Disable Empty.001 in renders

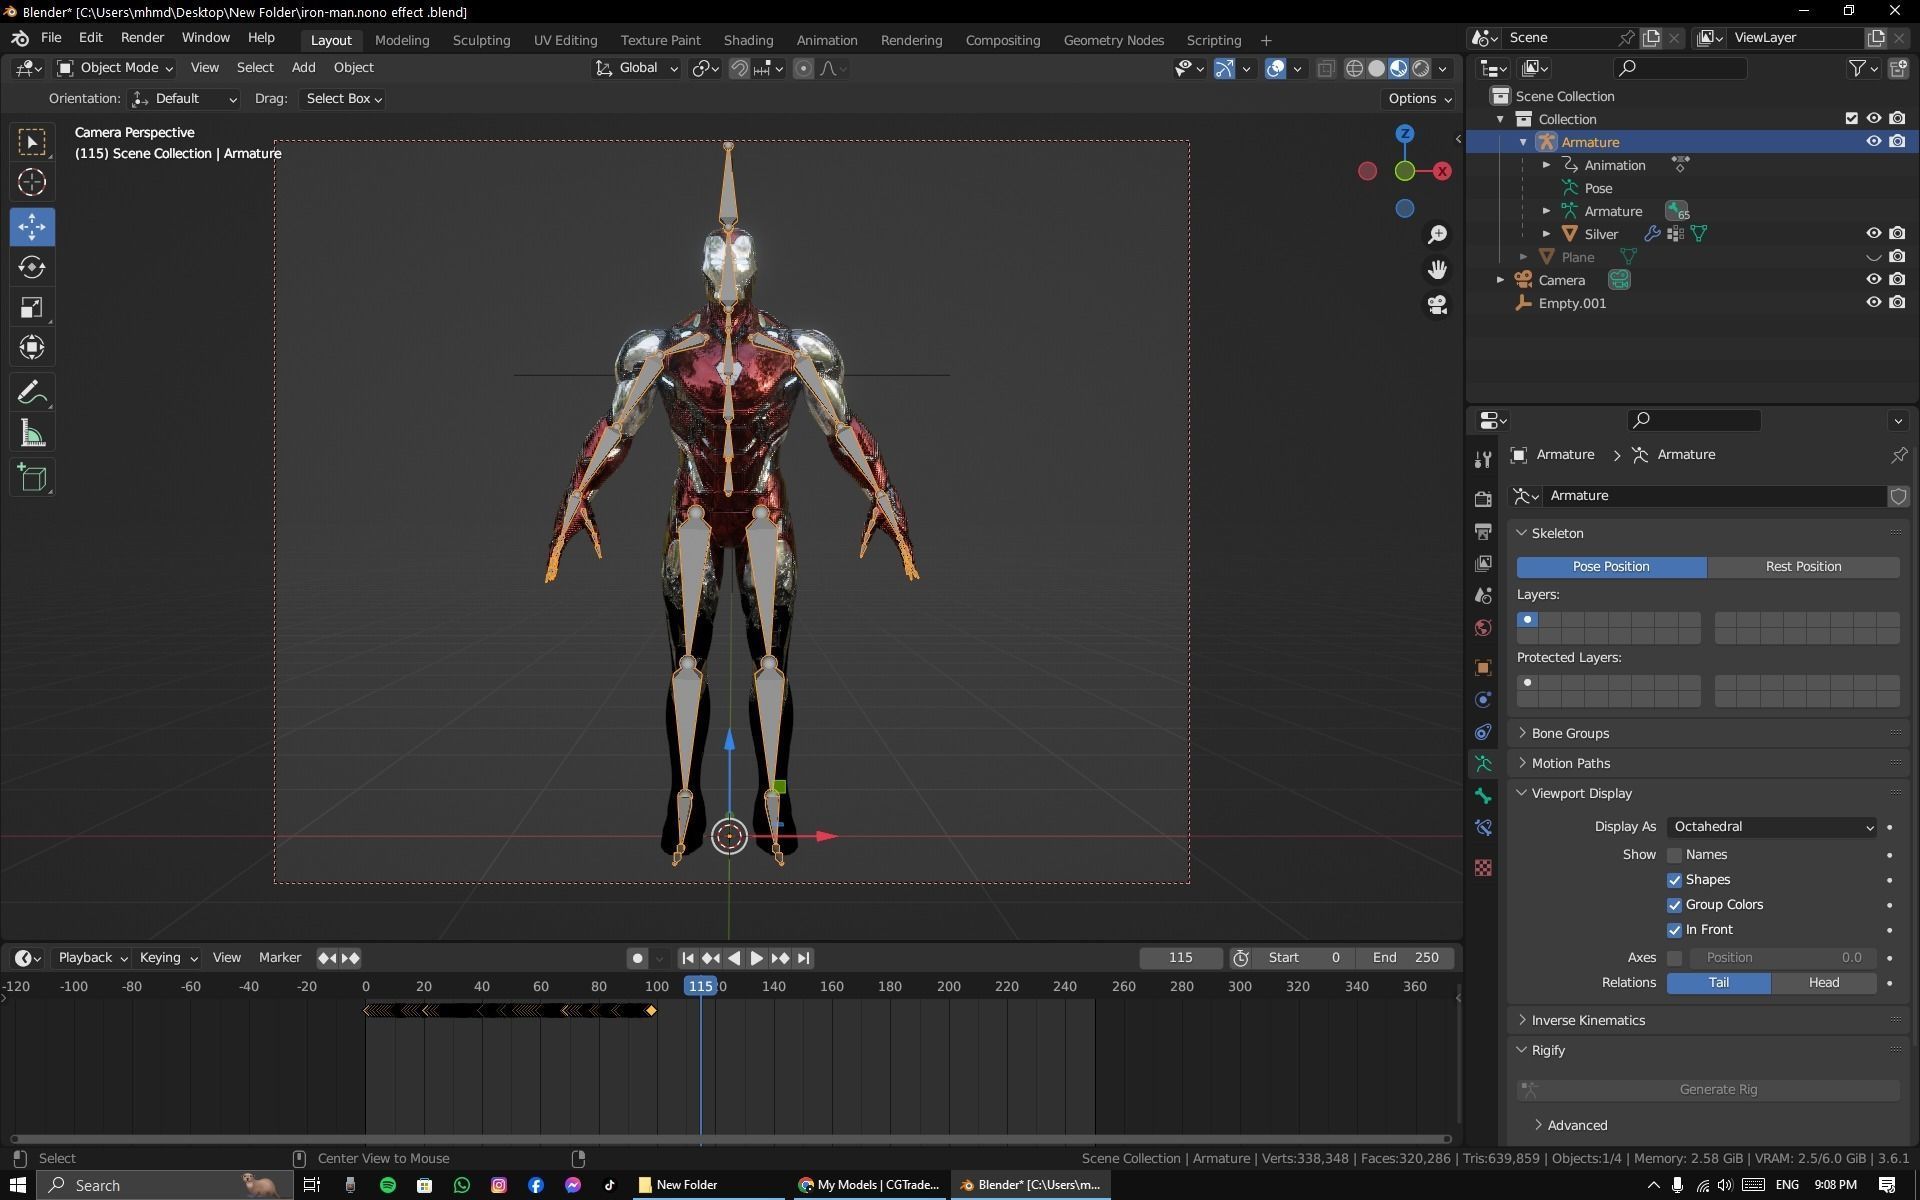pos(1897,303)
